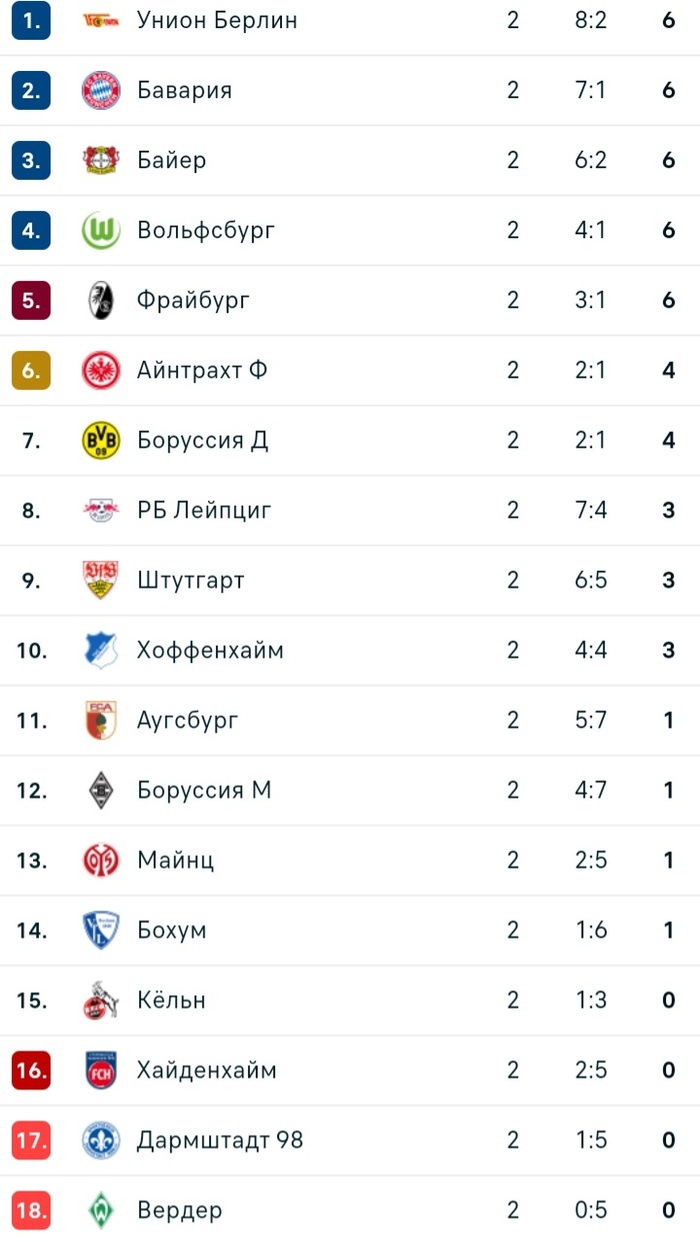Screen dimensions: 700x1242
Task: Click the blue position badge number 1
Action: 31,20
